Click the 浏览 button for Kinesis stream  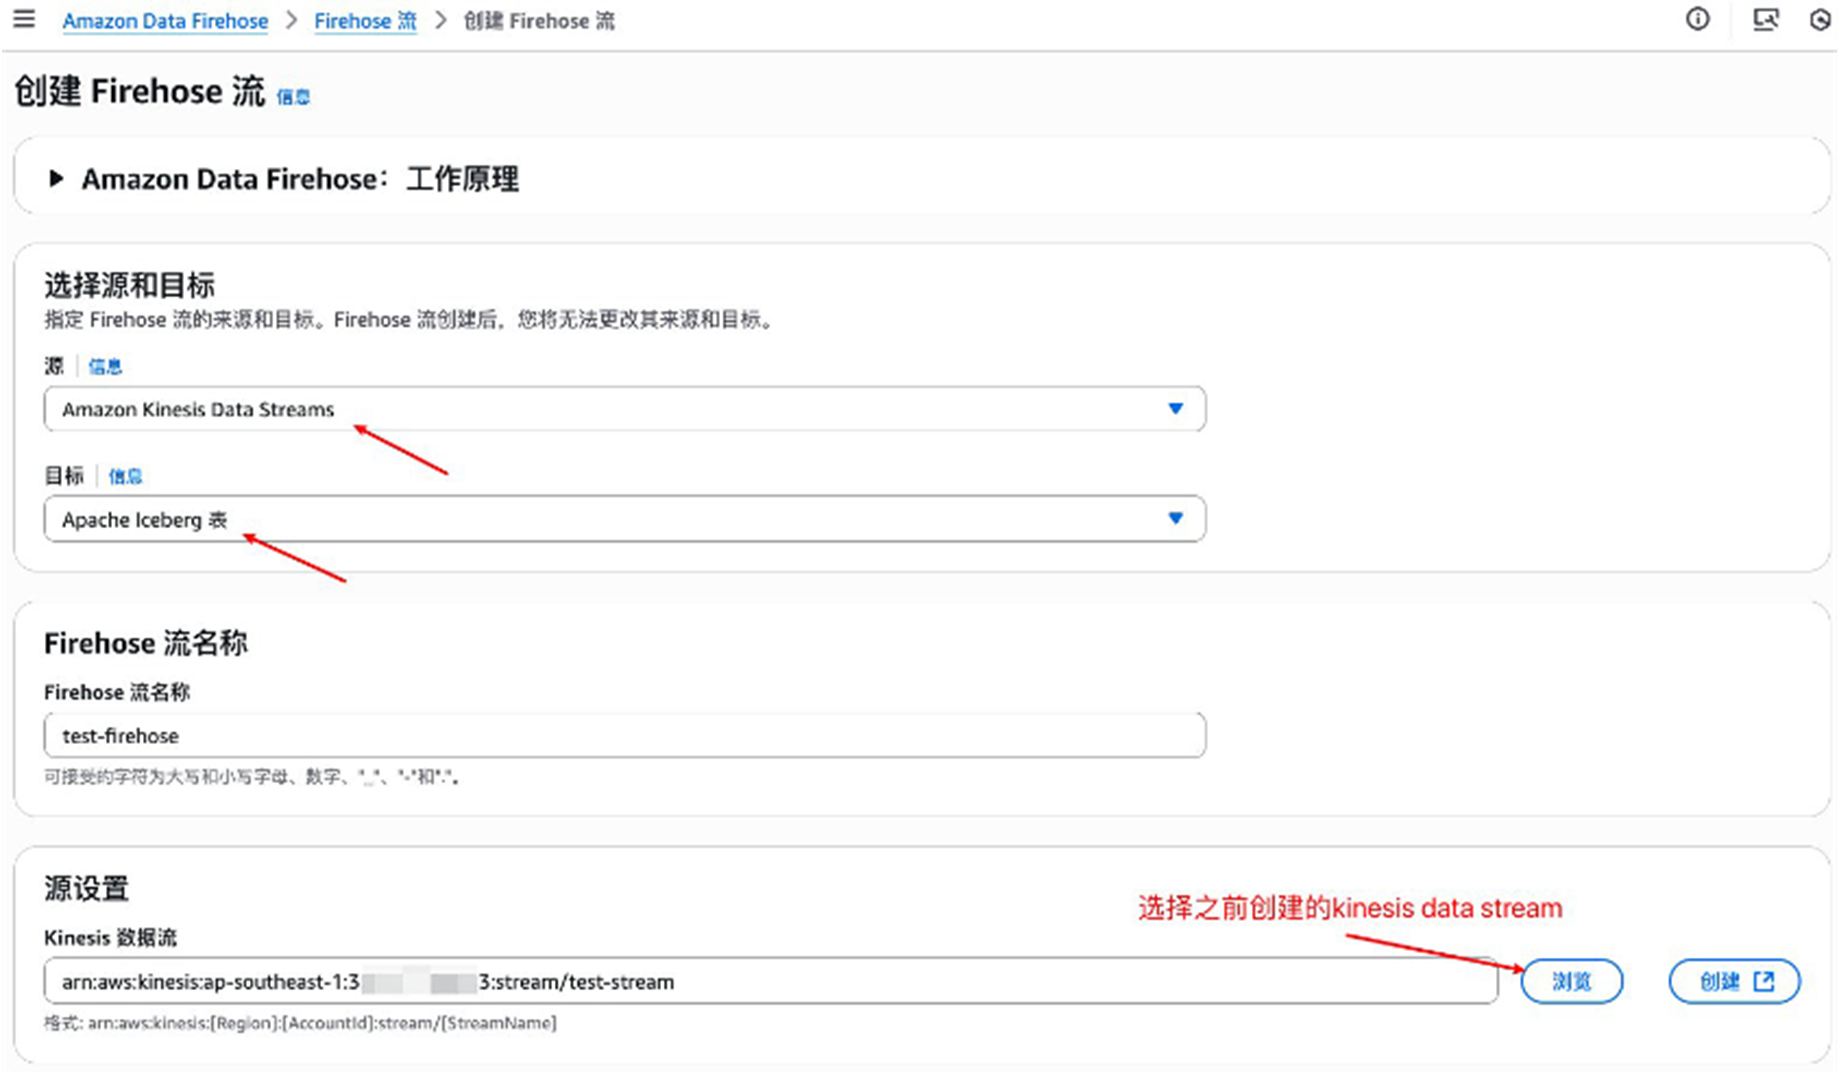(1571, 981)
